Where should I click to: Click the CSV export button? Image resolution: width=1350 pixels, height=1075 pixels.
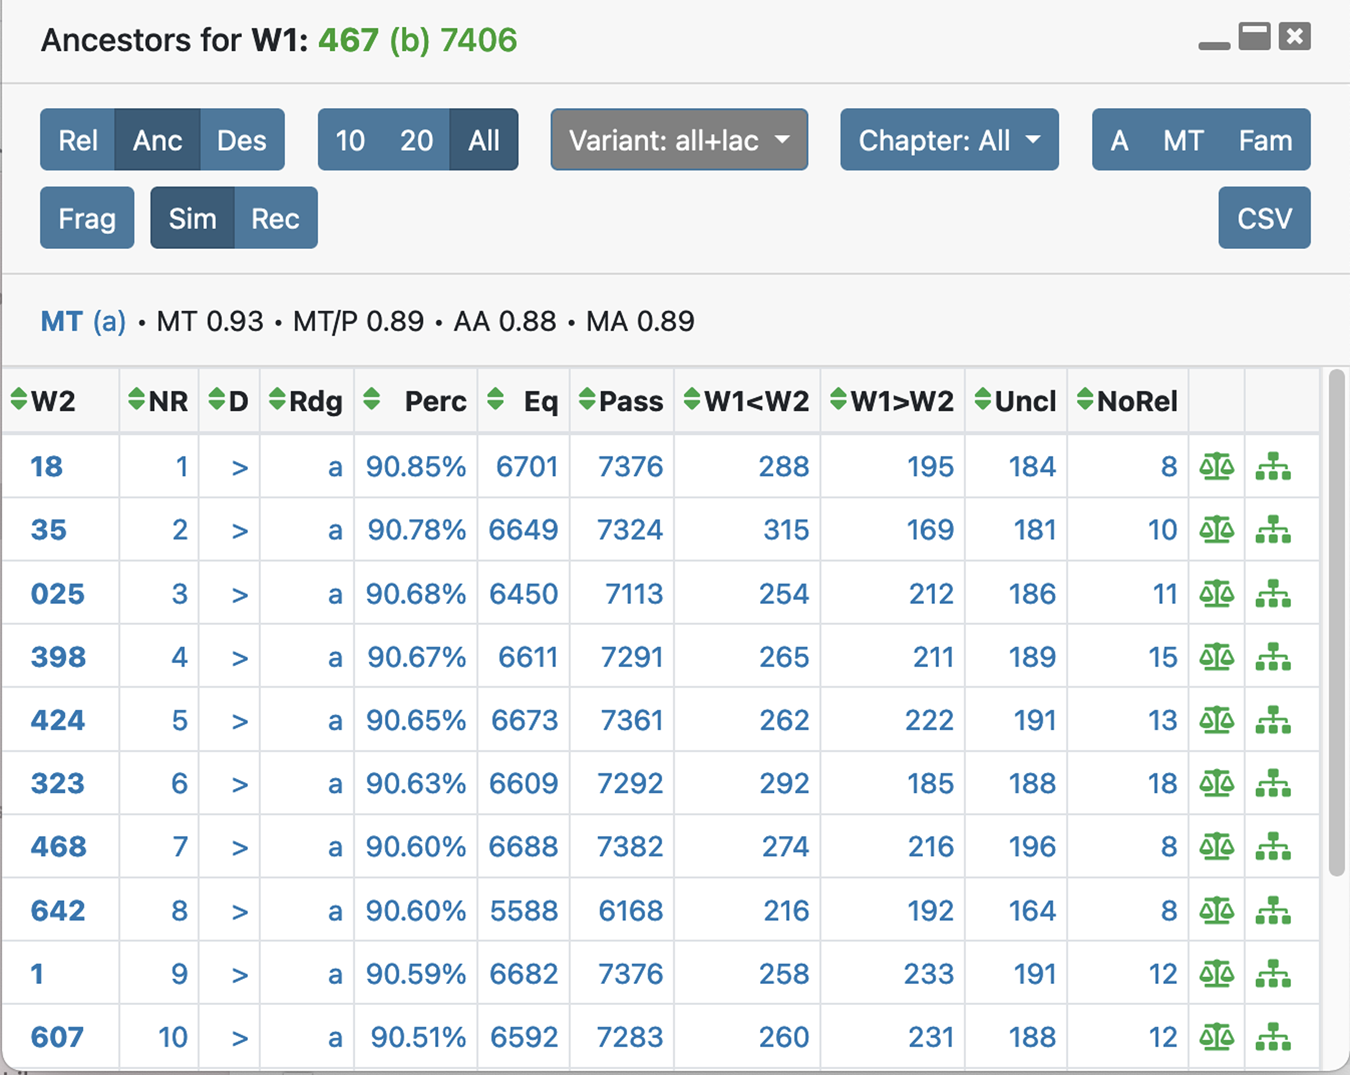(x=1264, y=218)
